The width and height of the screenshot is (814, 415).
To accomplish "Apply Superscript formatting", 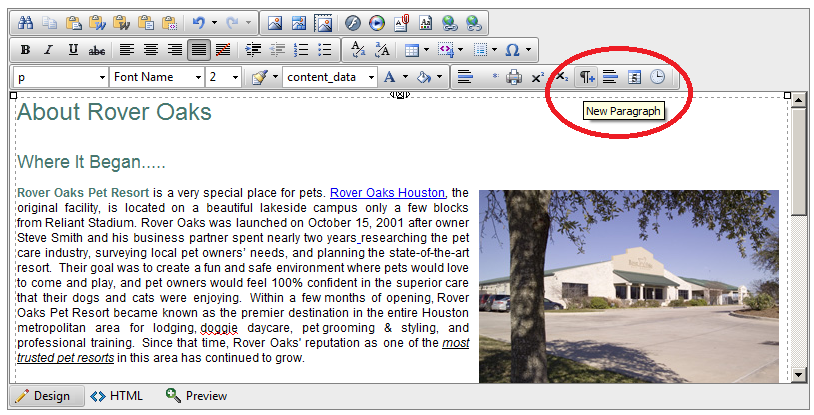I will [538, 77].
